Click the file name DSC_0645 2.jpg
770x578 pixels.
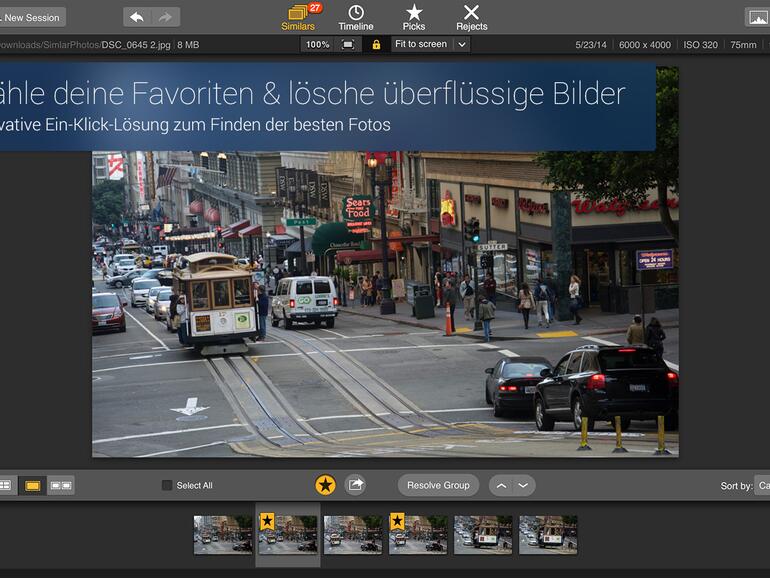click(x=136, y=45)
